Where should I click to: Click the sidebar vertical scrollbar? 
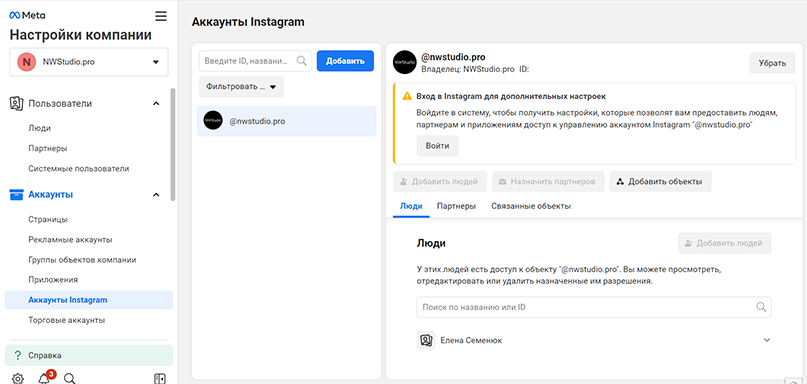point(173,144)
